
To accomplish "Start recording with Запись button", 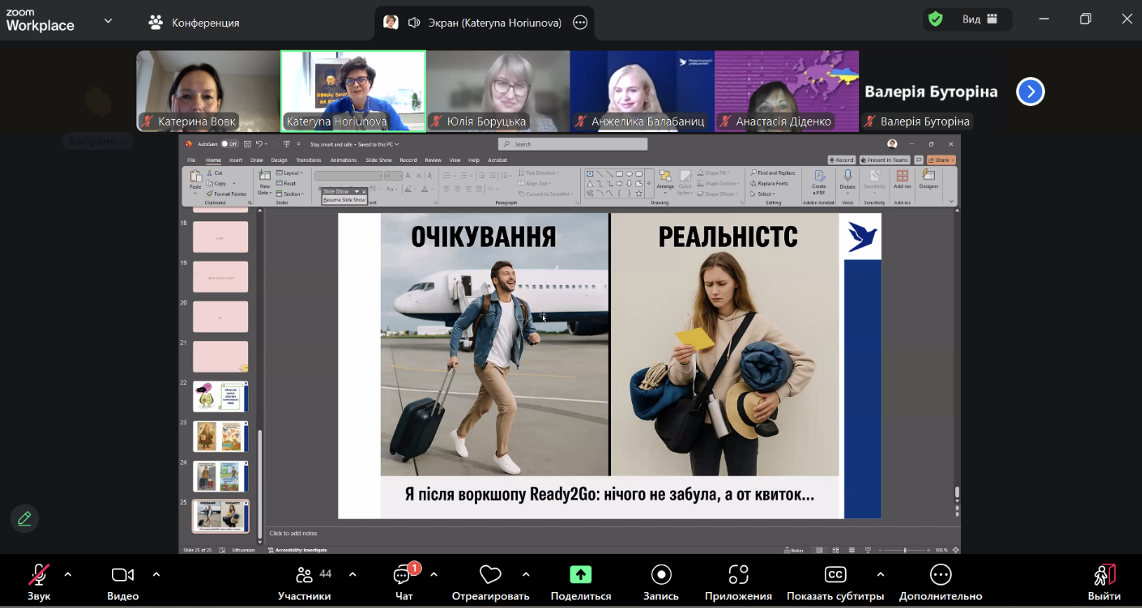I will pyautogui.click(x=660, y=576).
